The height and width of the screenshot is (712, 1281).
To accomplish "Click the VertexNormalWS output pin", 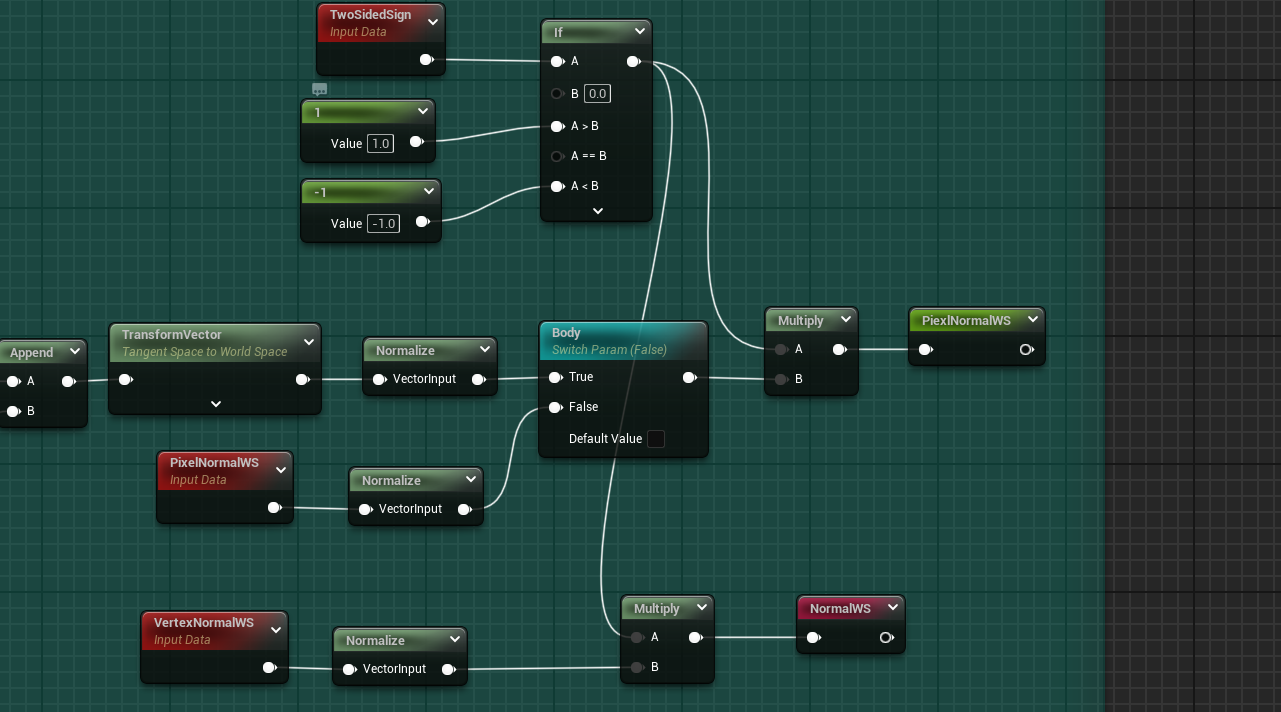I will (269, 667).
